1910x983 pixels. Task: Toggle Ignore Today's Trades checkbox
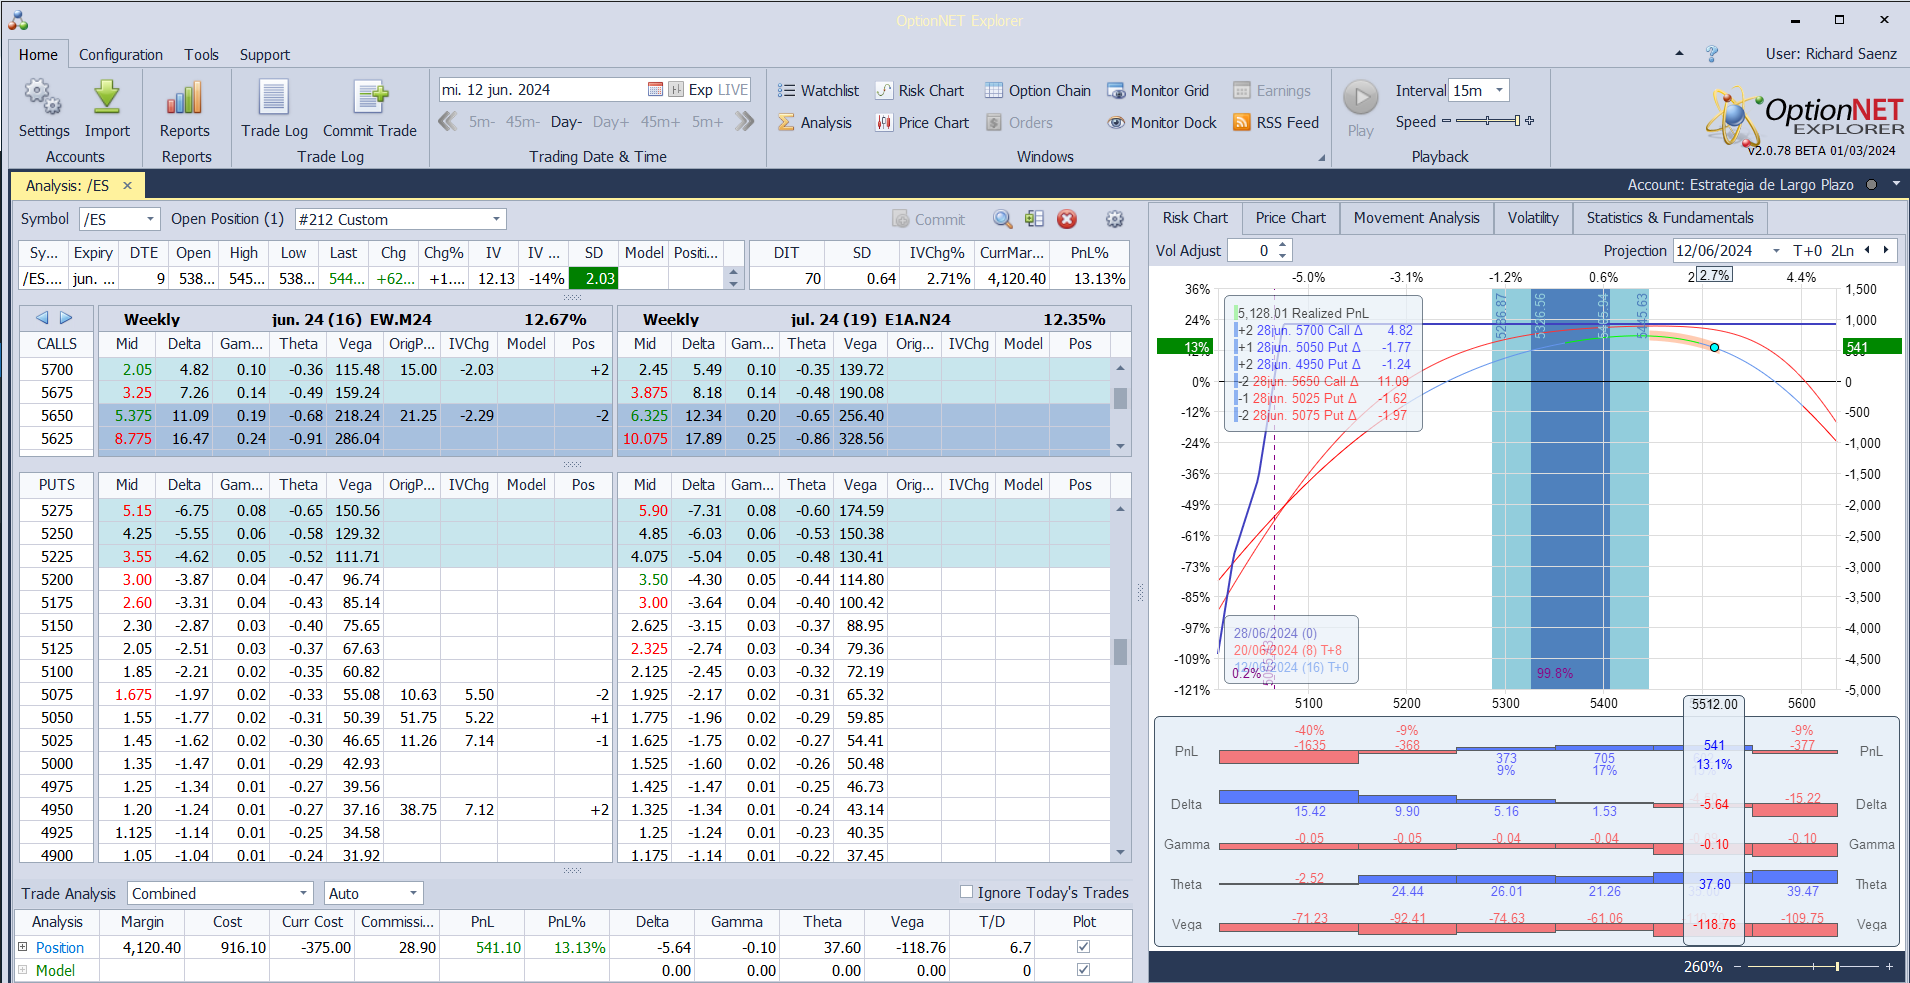click(966, 892)
